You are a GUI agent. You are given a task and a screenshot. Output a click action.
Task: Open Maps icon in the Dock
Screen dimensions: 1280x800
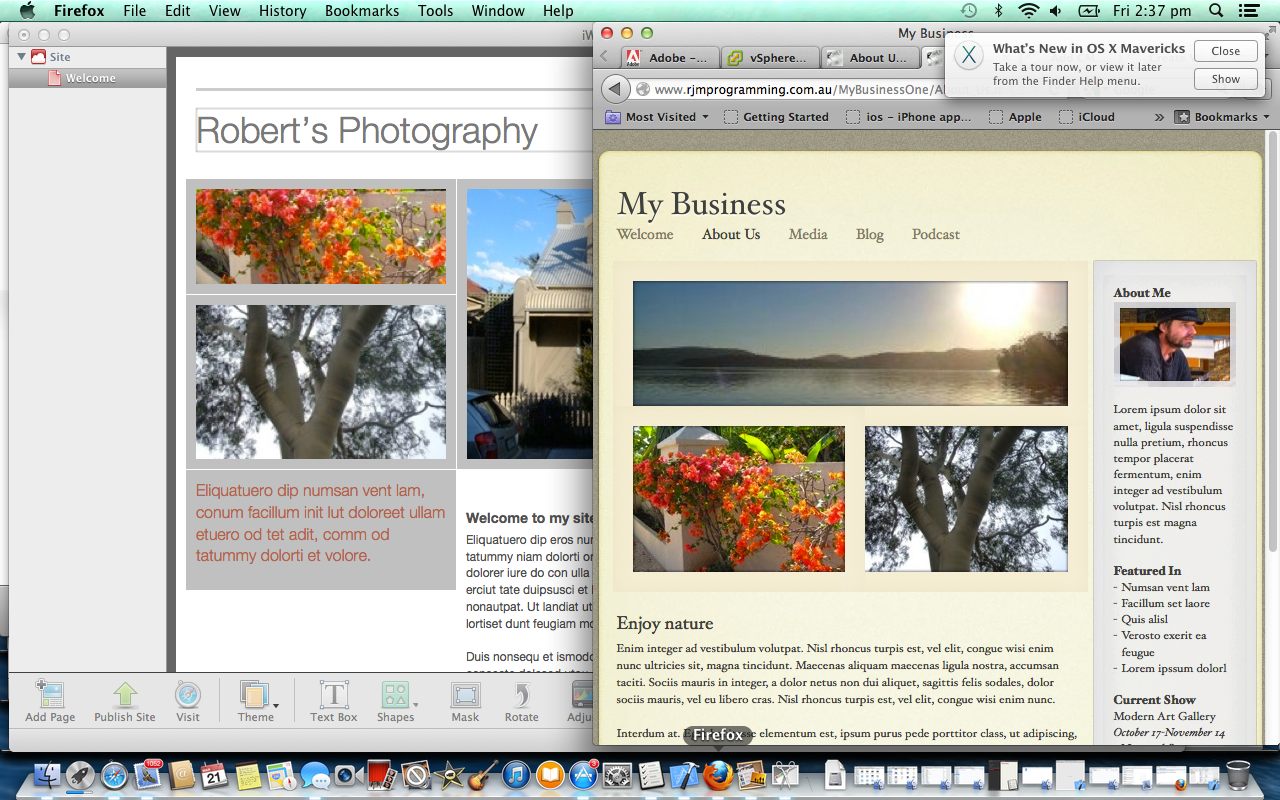coord(282,774)
